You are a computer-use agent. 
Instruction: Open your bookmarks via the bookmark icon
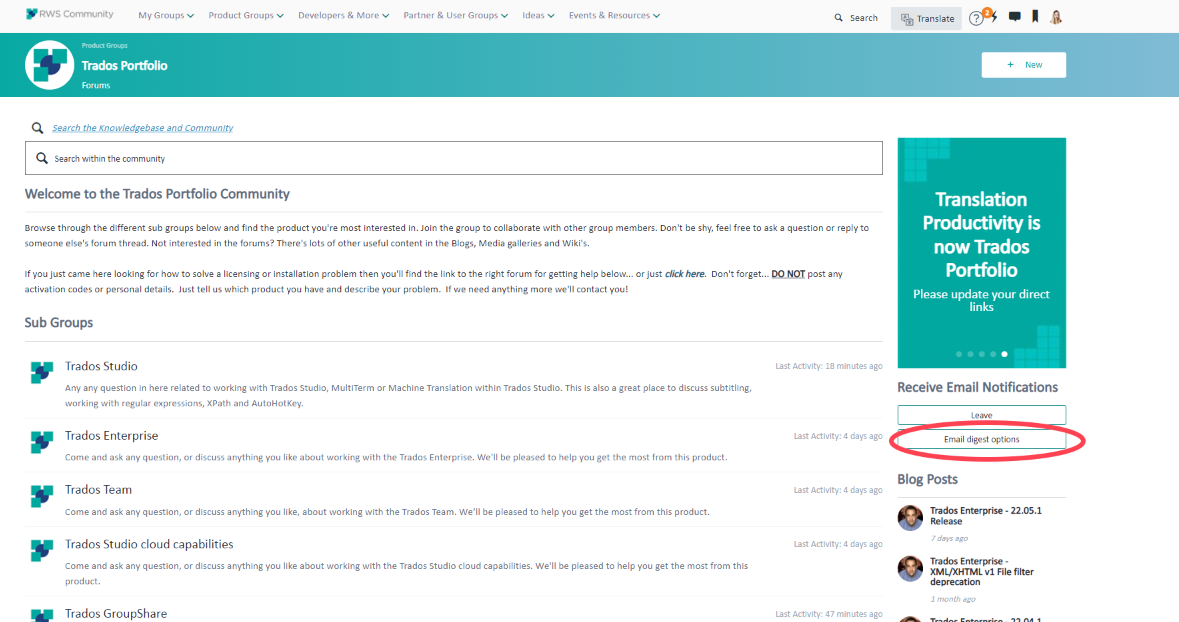tap(1034, 17)
